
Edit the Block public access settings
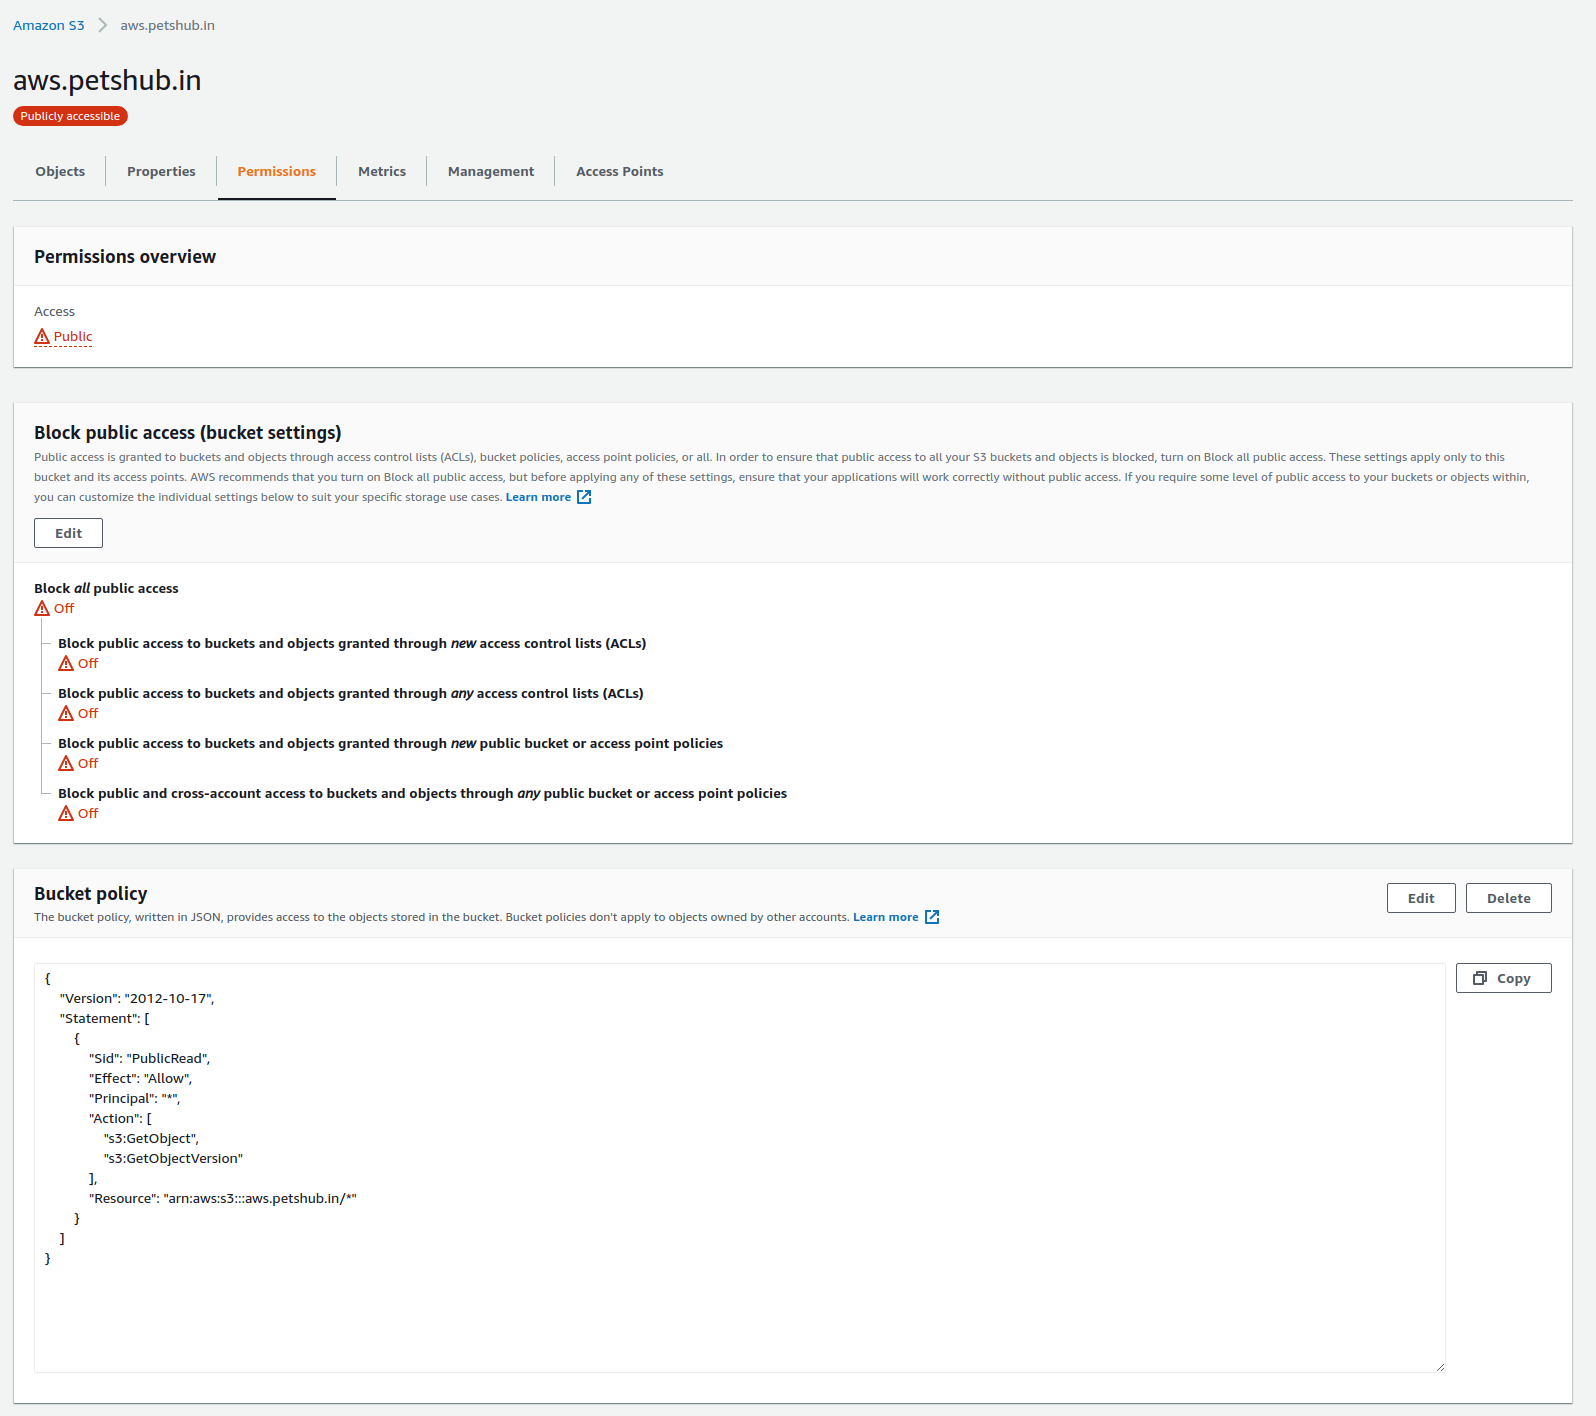tap(68, 533)
